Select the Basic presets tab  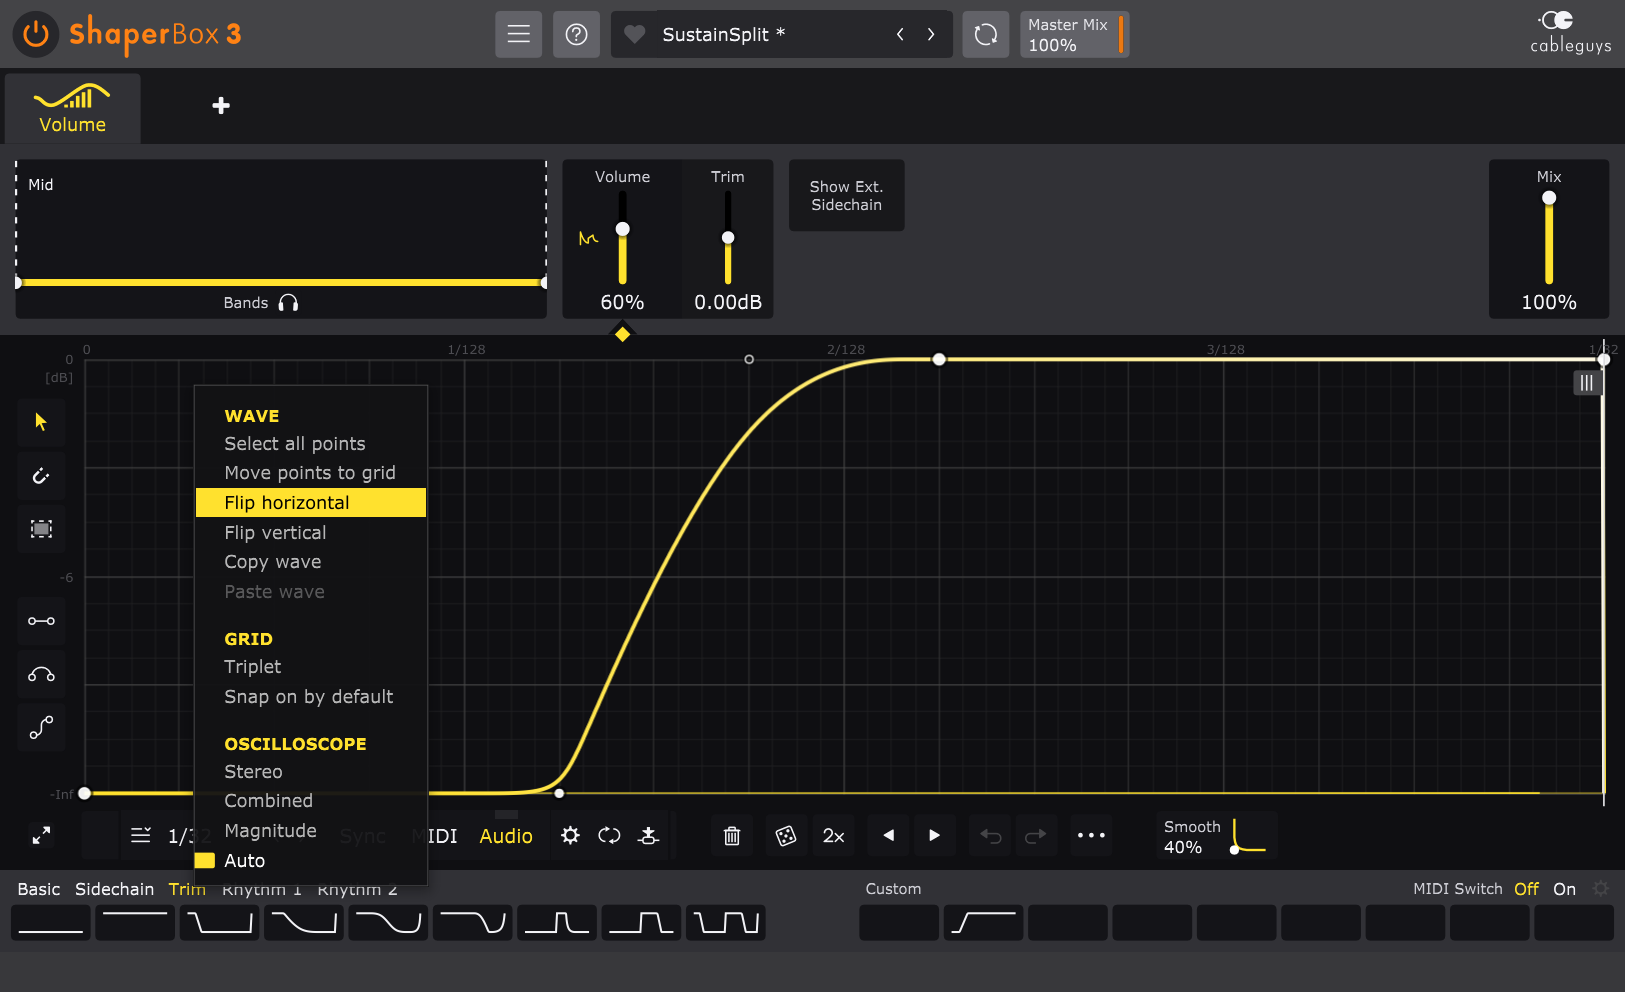[38, 889]
